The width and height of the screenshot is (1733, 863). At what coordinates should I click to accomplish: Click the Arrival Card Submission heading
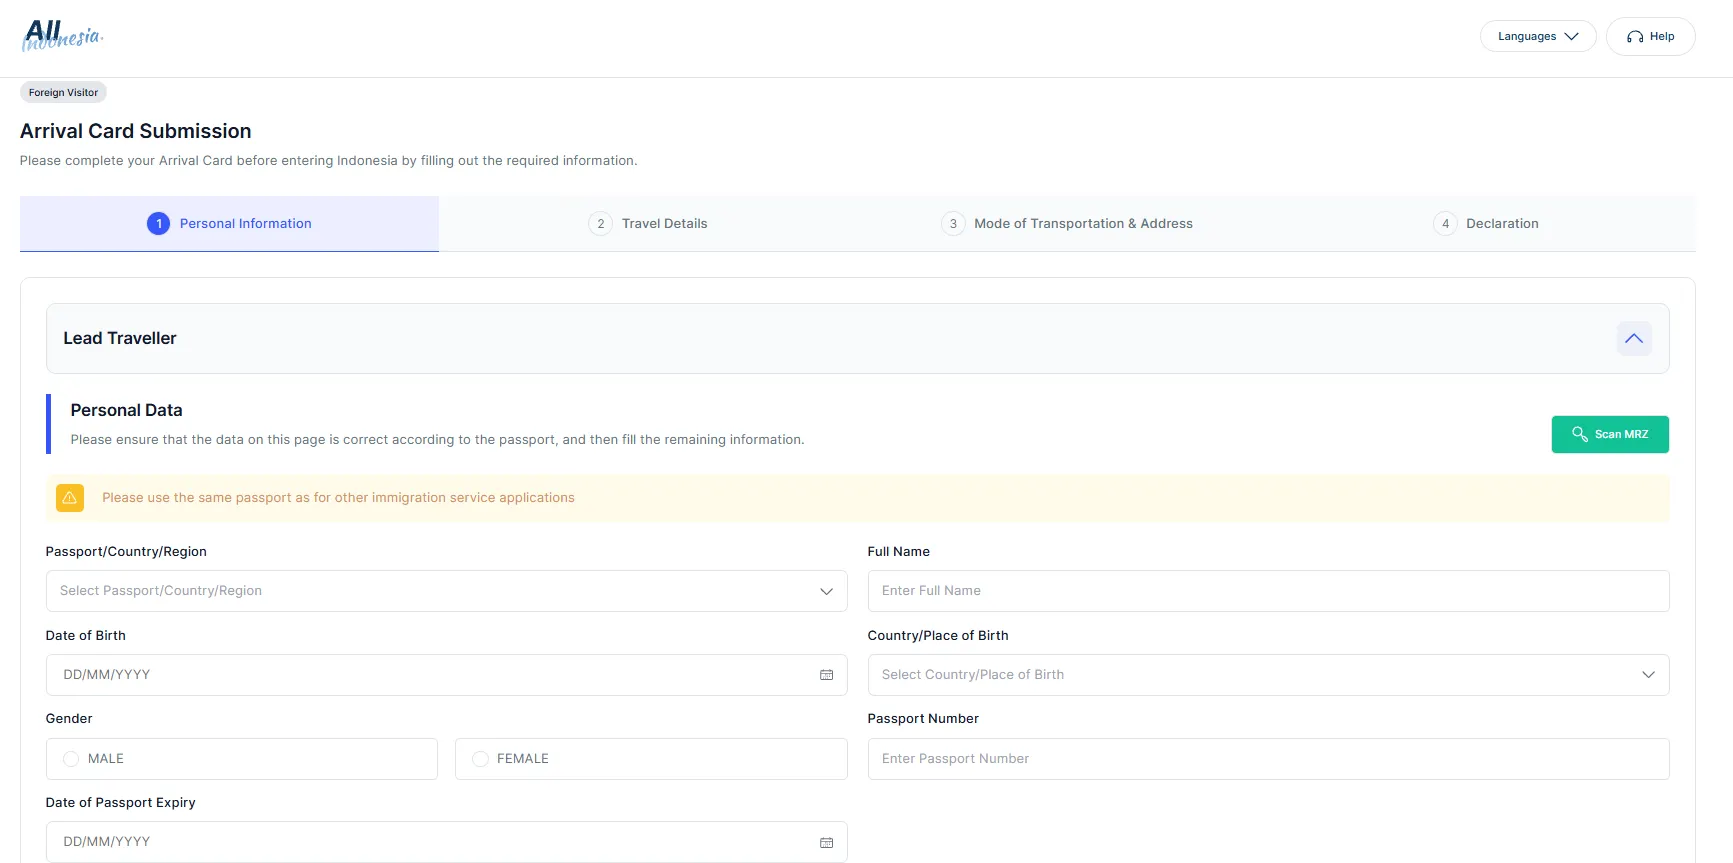(x=136, y=131)
